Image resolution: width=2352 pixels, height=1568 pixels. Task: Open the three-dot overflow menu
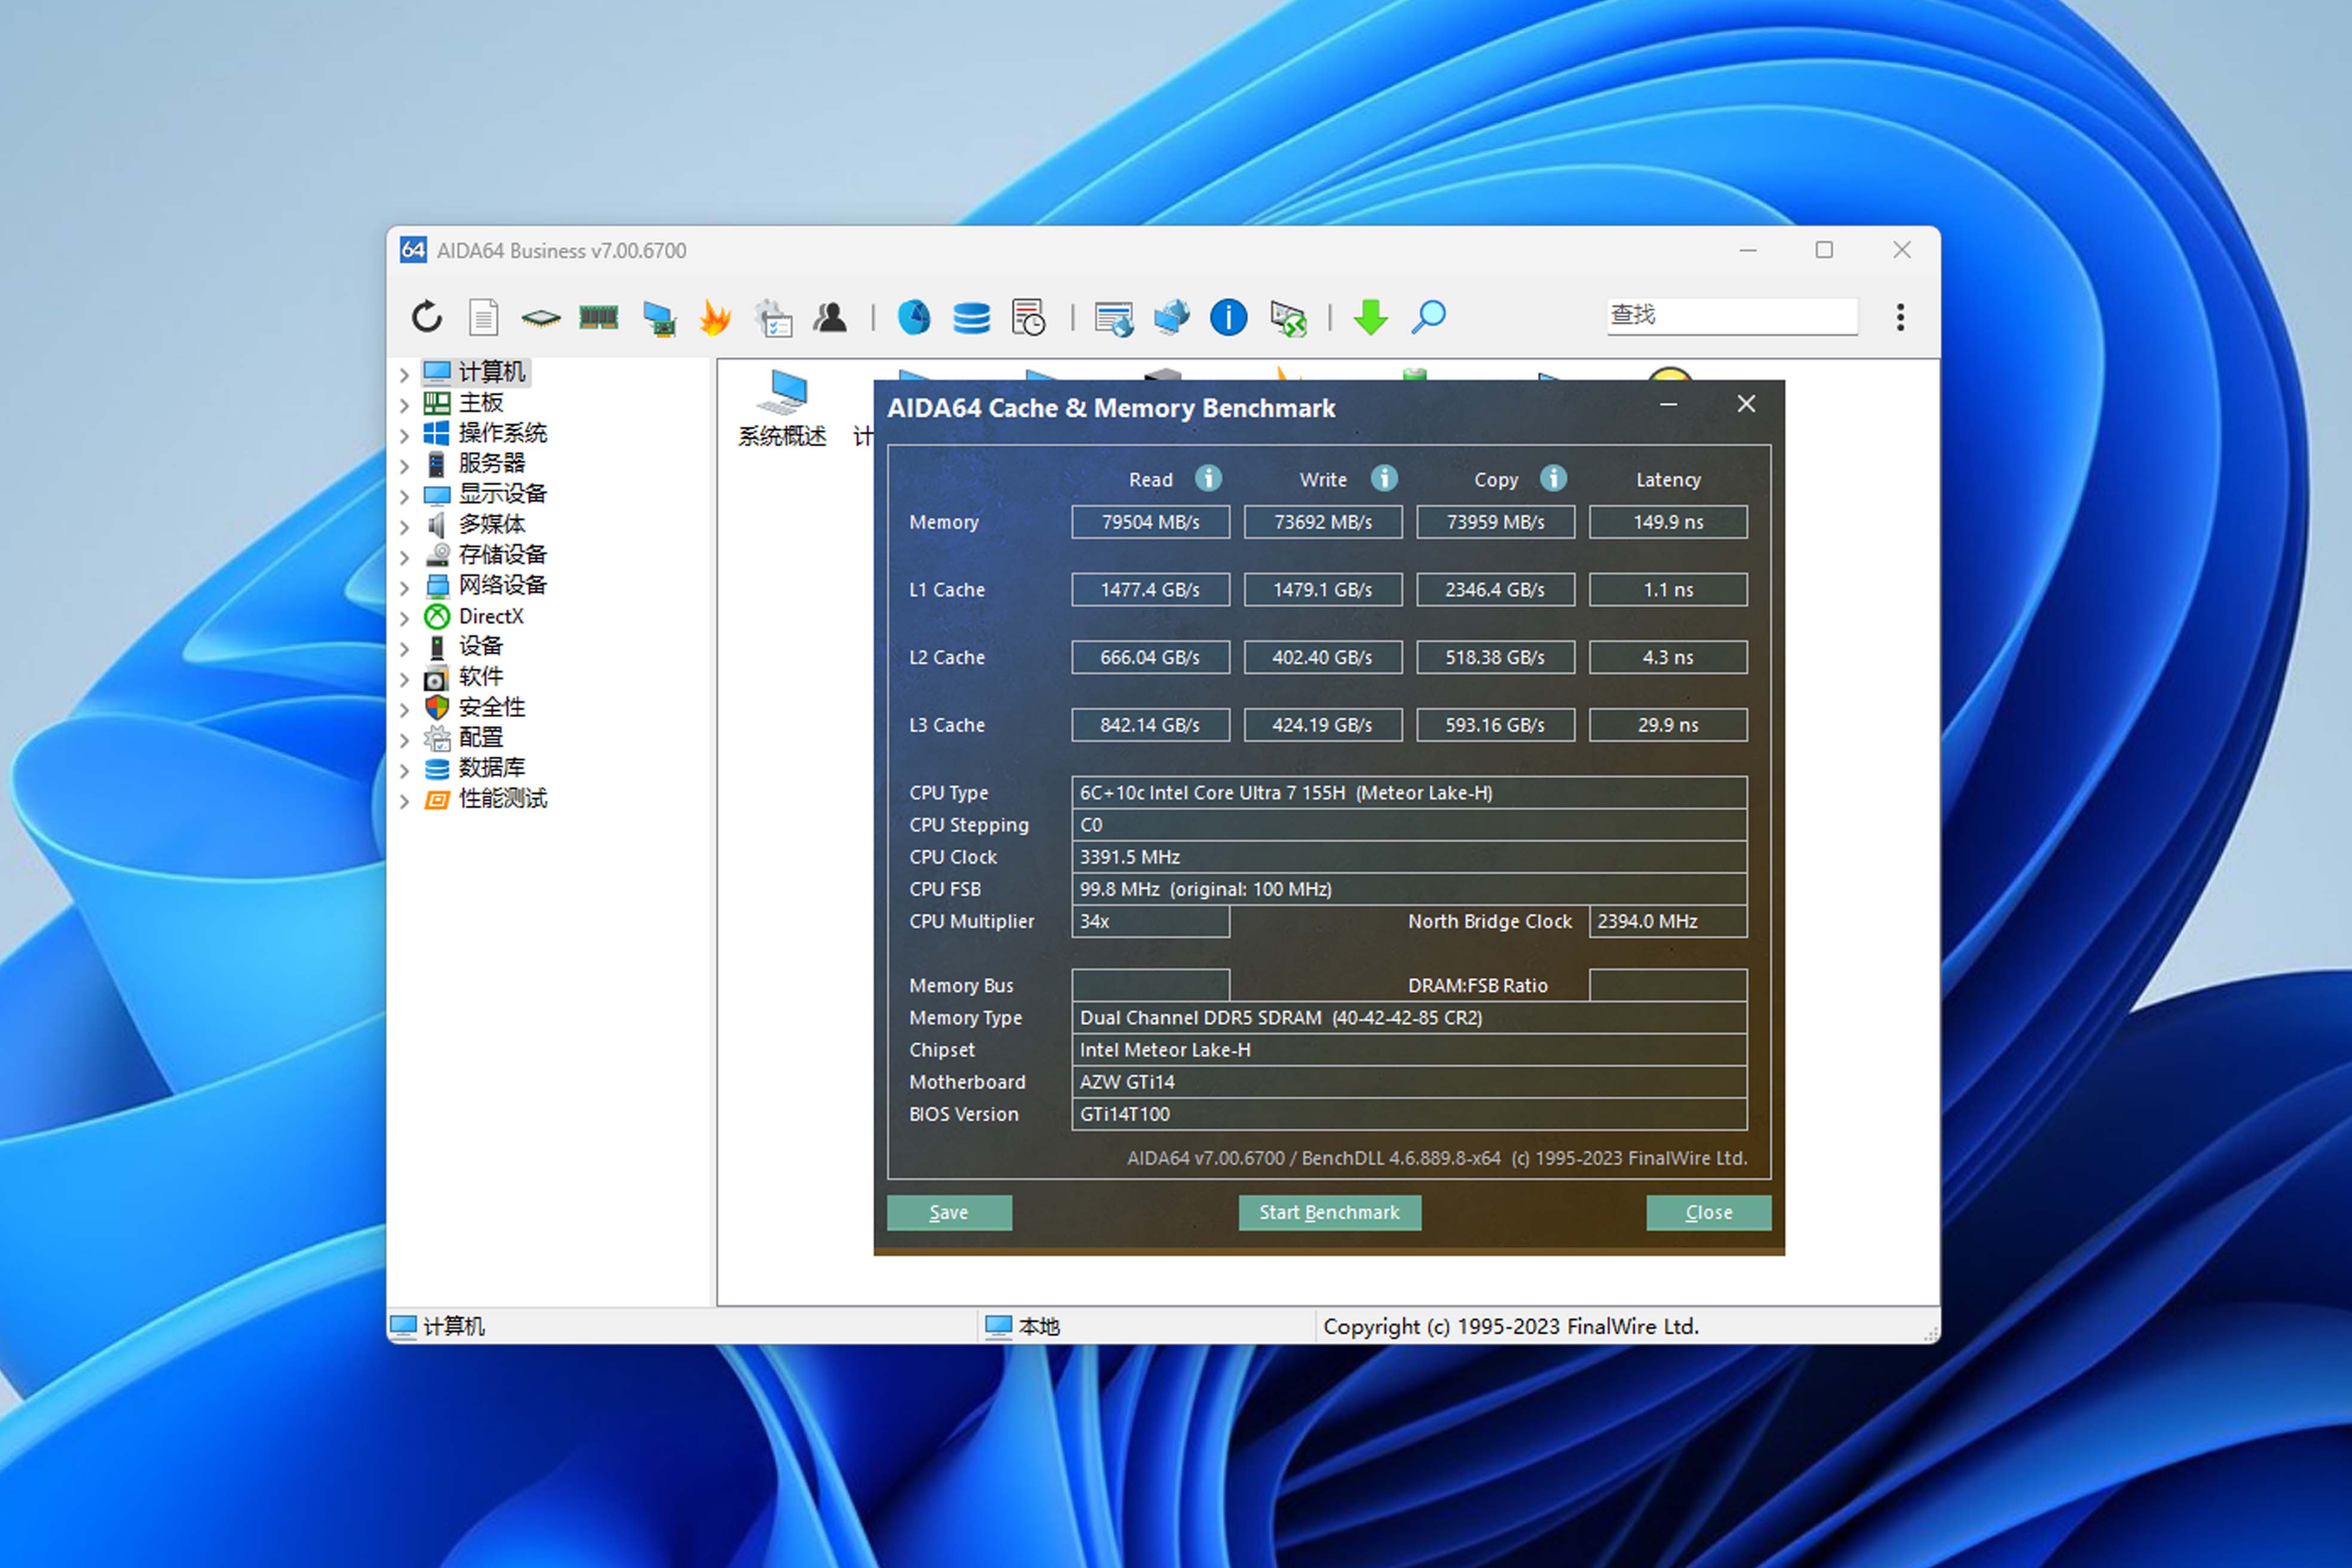pyautogui.click(x=1900, y=317)
